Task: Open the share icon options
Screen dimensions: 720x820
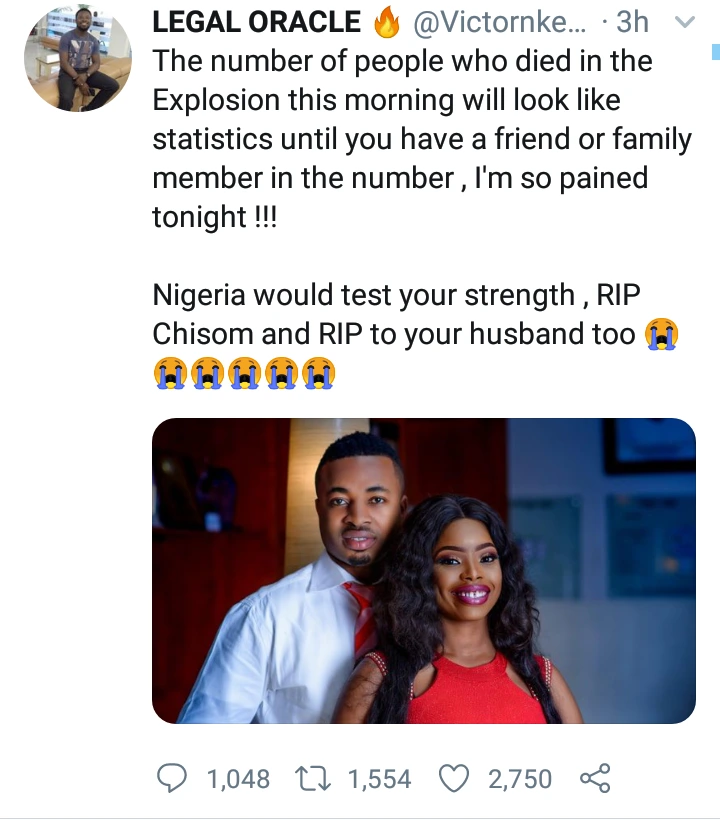Action: [x=595, y=779]
